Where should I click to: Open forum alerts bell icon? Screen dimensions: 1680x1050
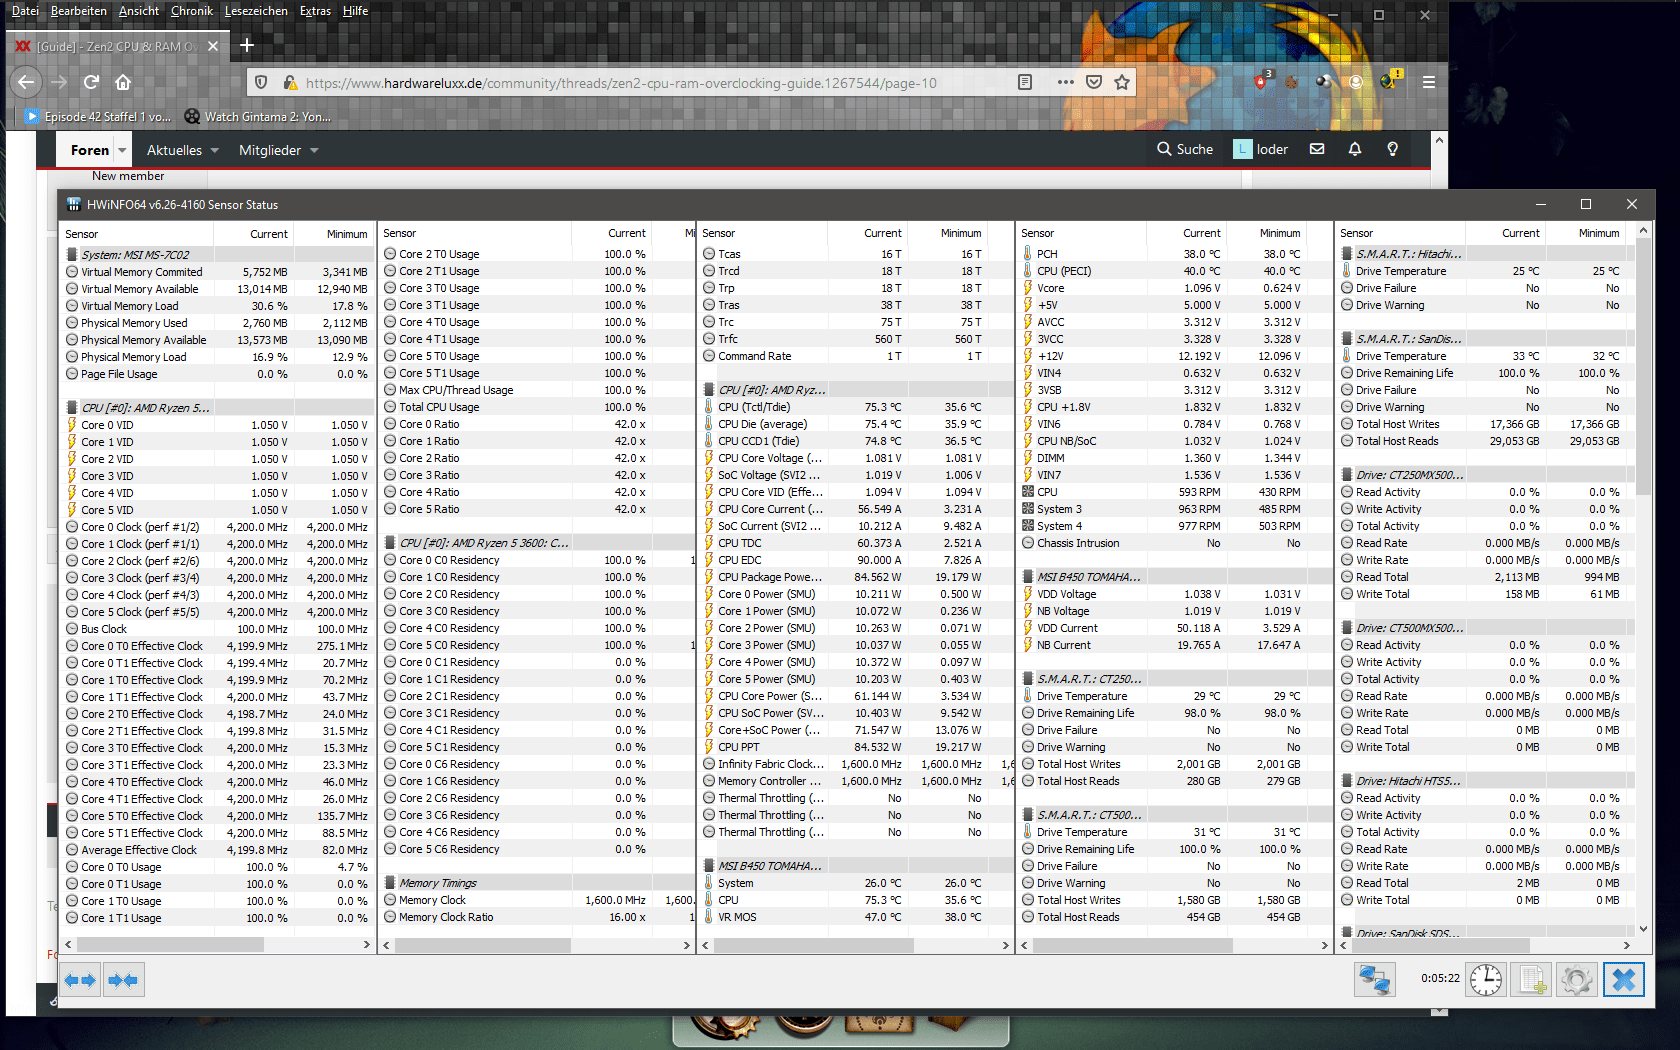click(1355, 149)
